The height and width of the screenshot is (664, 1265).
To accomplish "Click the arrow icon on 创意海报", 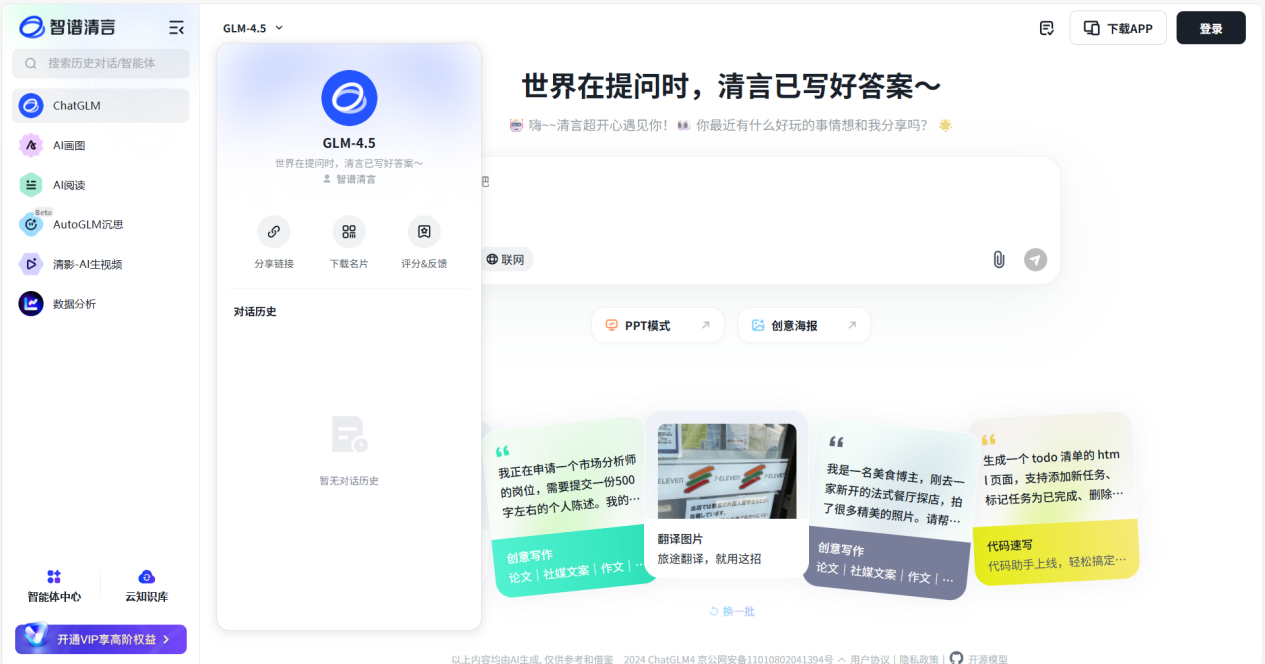I will (852, 325).
